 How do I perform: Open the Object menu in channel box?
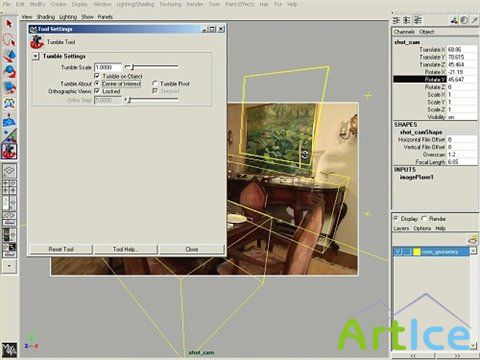(x=427, y=32)
